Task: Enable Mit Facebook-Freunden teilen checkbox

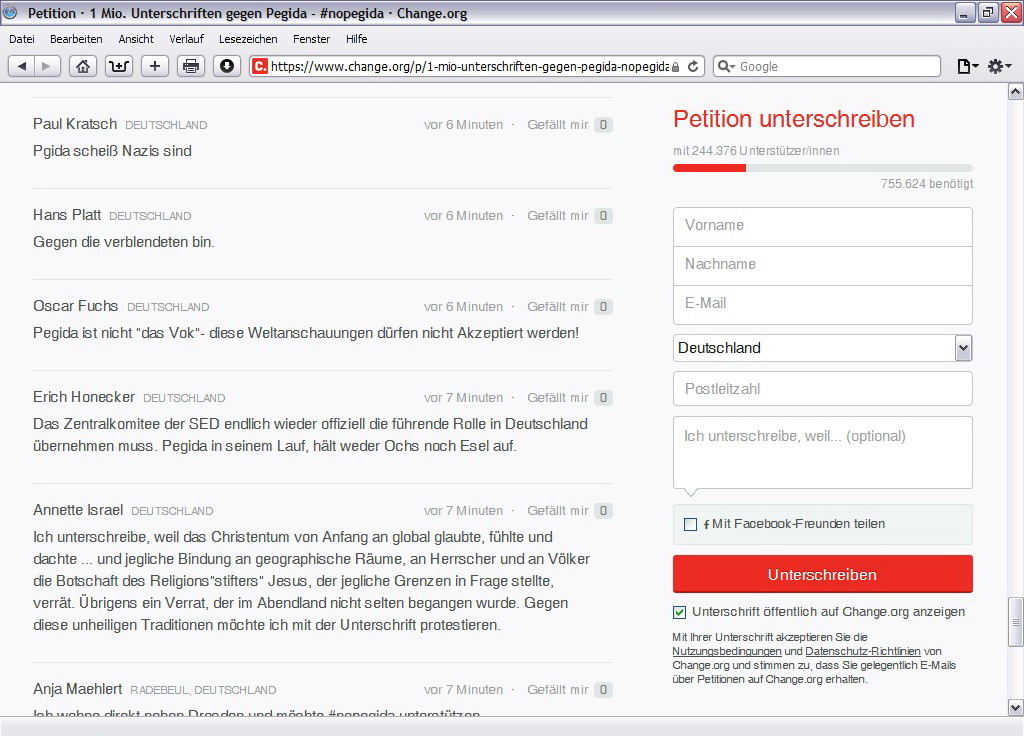Action: (x=690, y=524)
